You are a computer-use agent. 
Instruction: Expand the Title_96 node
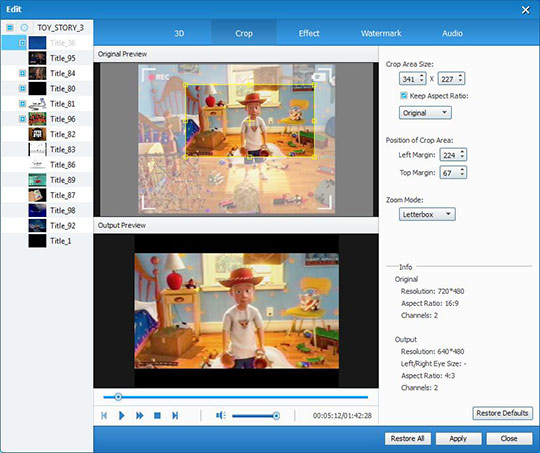(x=22, y=119)
